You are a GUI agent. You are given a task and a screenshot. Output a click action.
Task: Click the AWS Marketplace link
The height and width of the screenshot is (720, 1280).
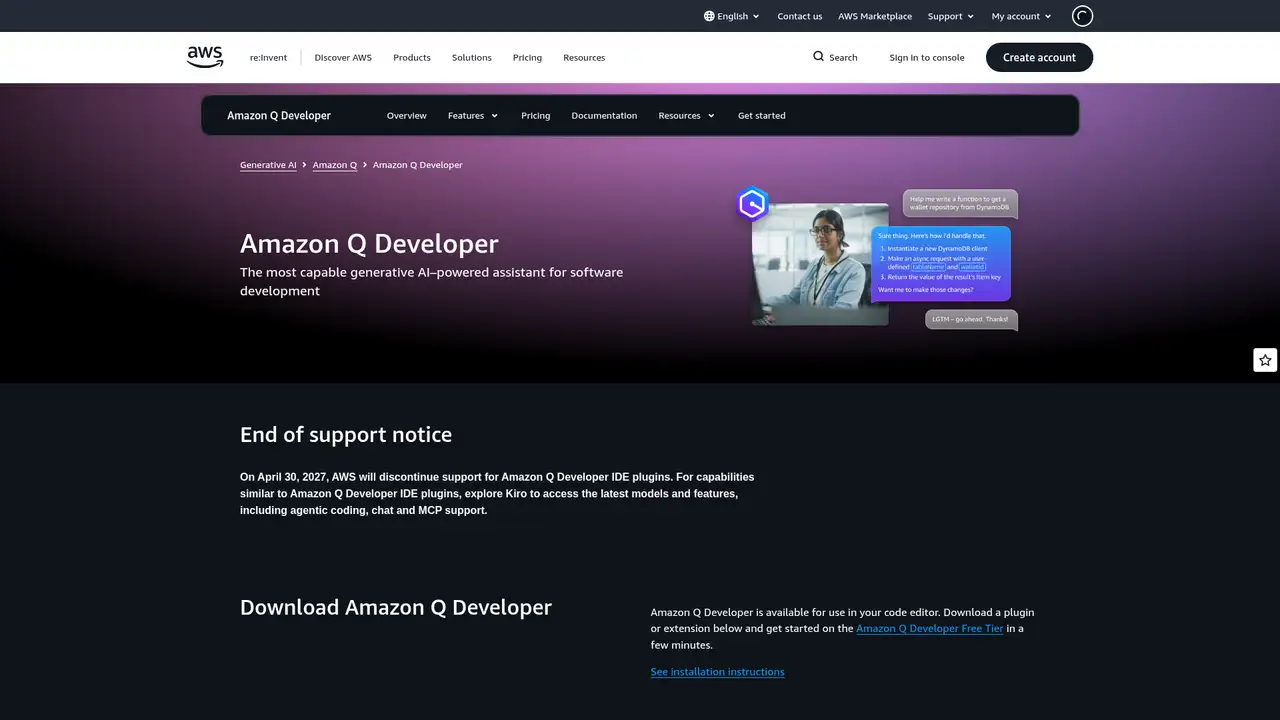875,16
